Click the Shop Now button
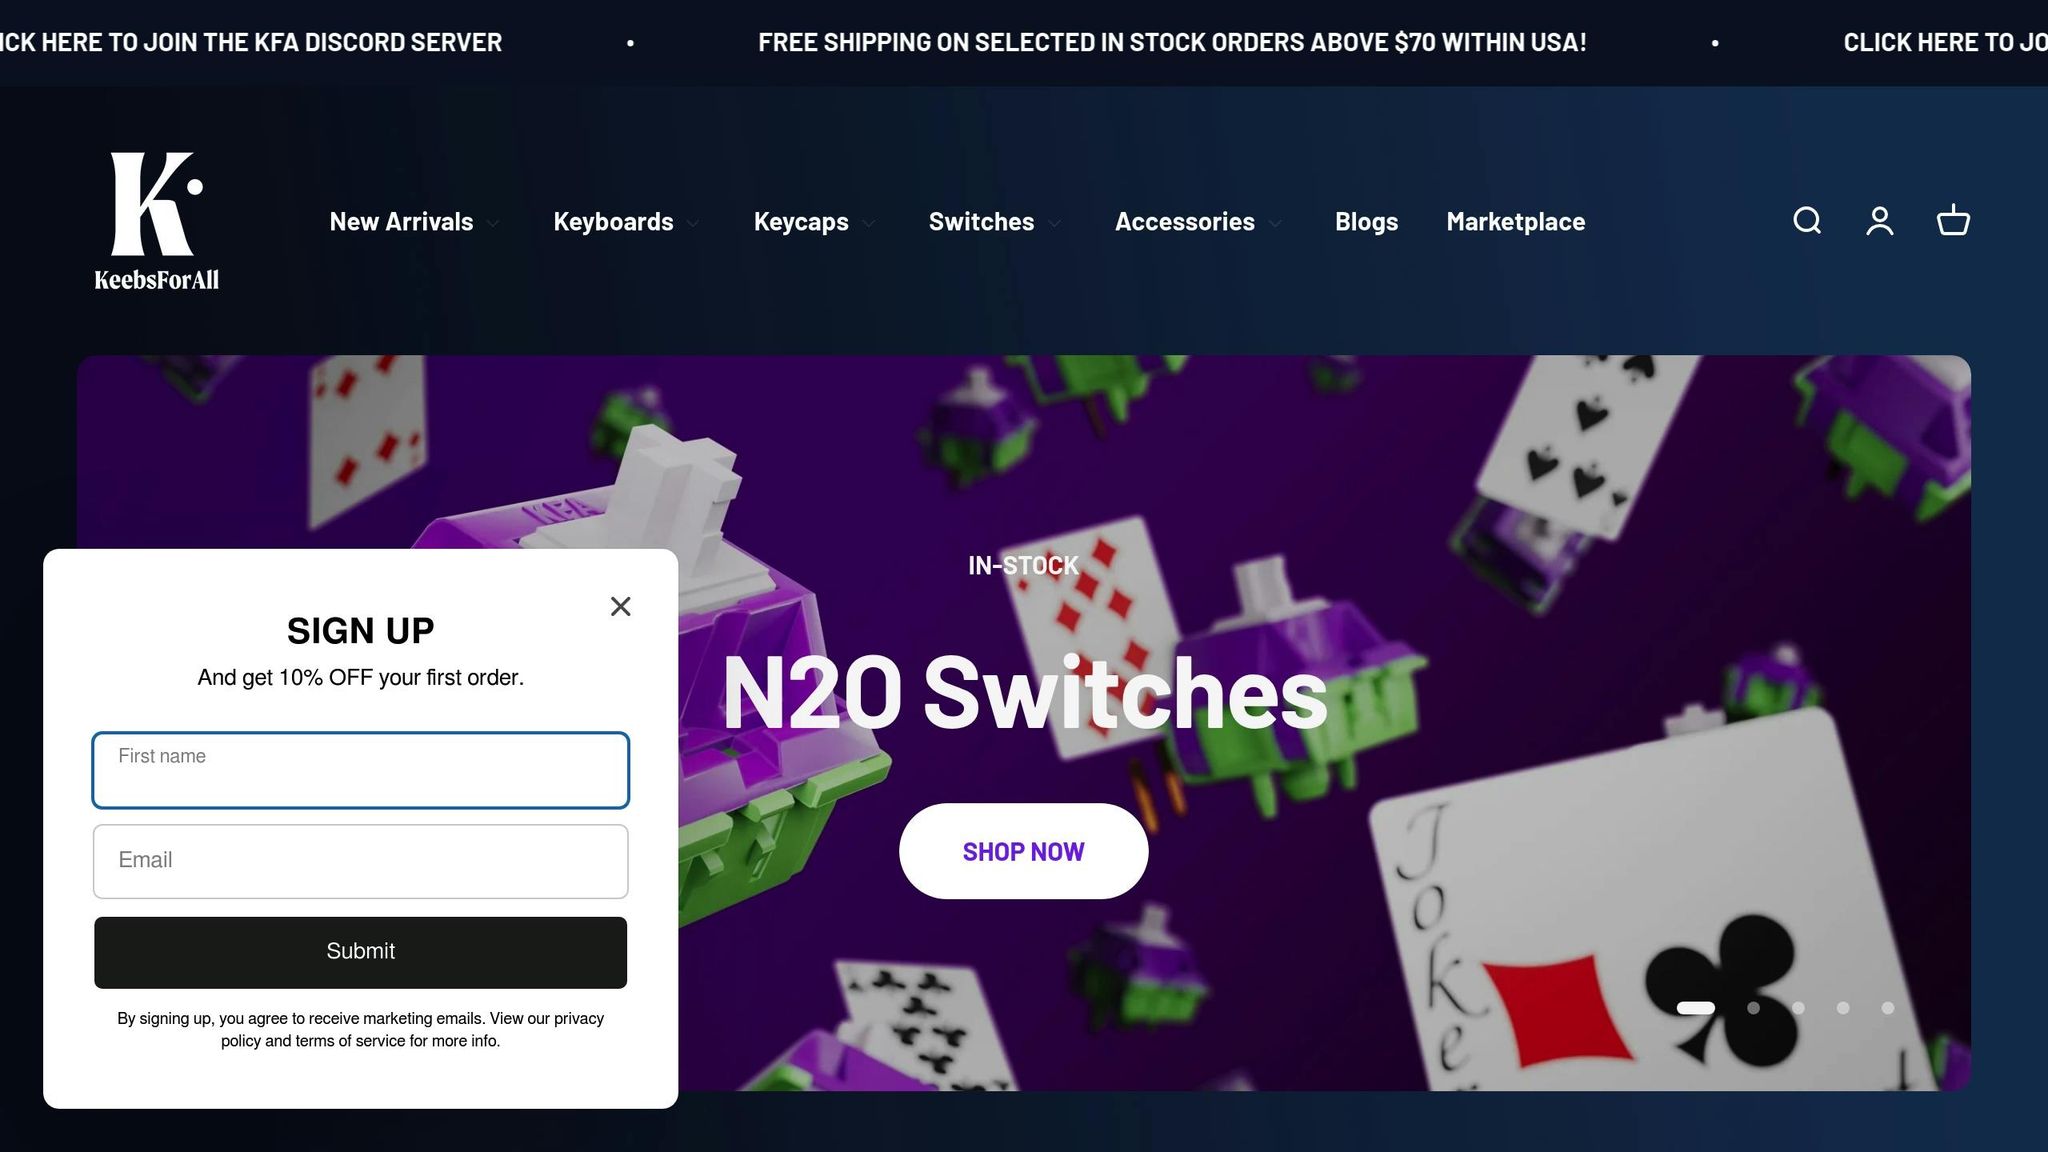2048x1152 pixels. (x=1023, y=851)
